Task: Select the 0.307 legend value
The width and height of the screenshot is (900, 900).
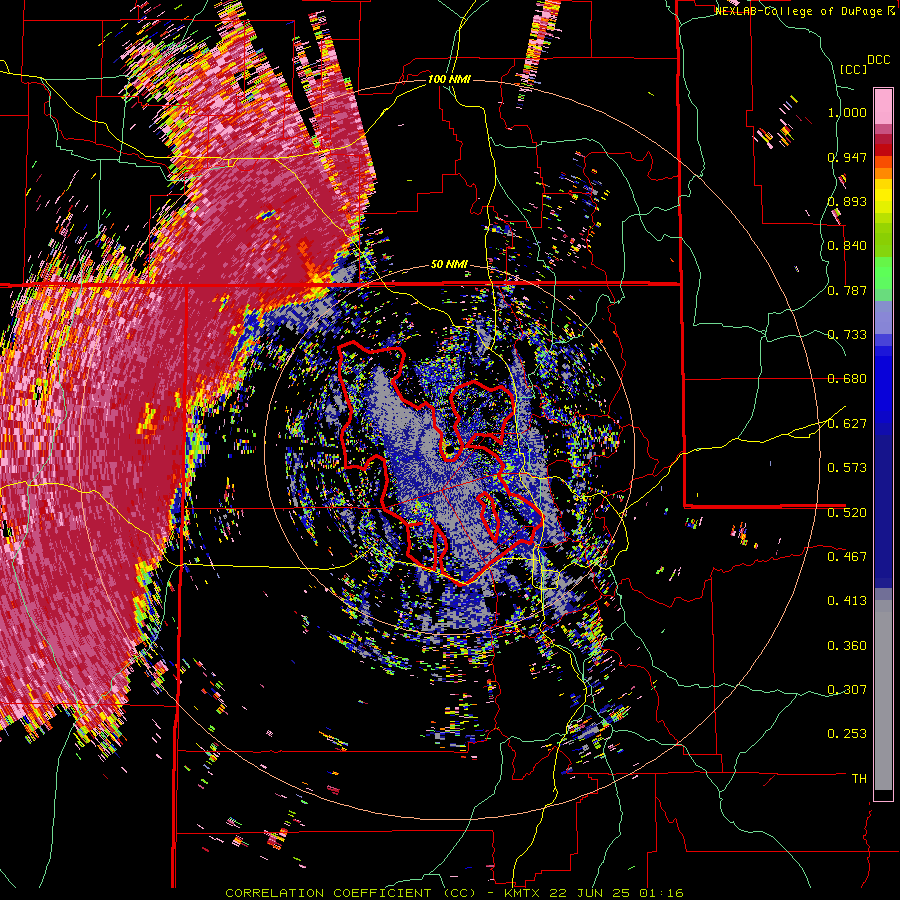Action: [x=847, y=690]
